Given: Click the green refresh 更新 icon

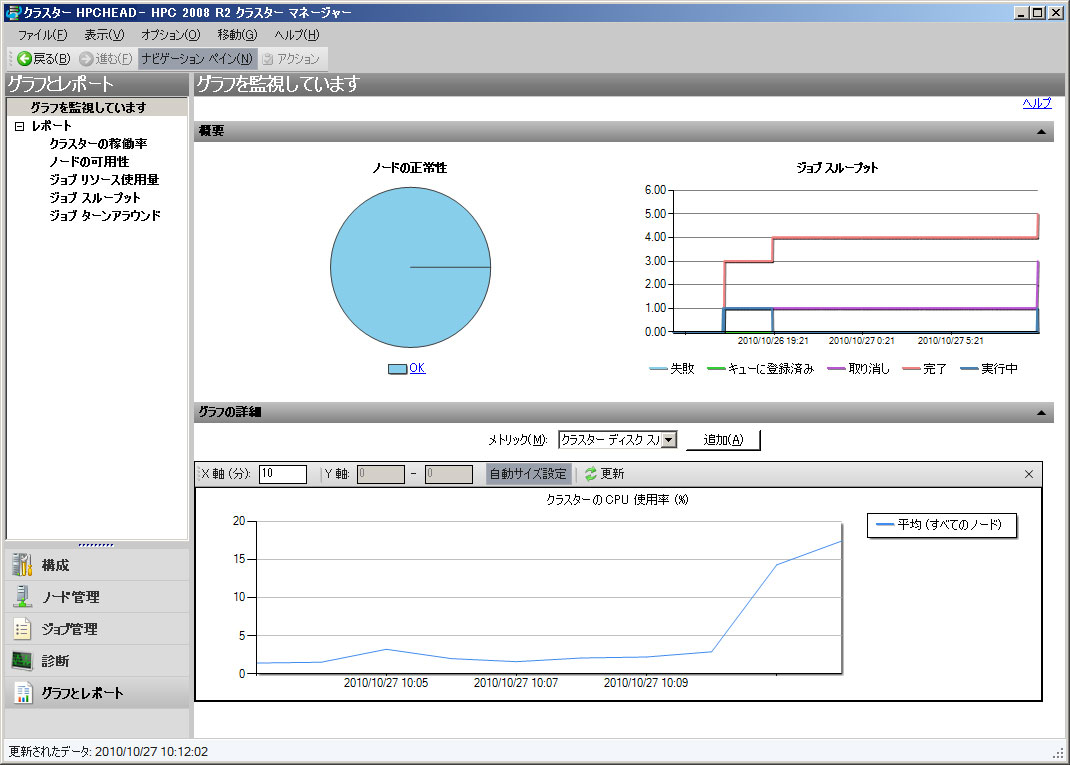Looking at the screenshot, I should click(590, 474).
